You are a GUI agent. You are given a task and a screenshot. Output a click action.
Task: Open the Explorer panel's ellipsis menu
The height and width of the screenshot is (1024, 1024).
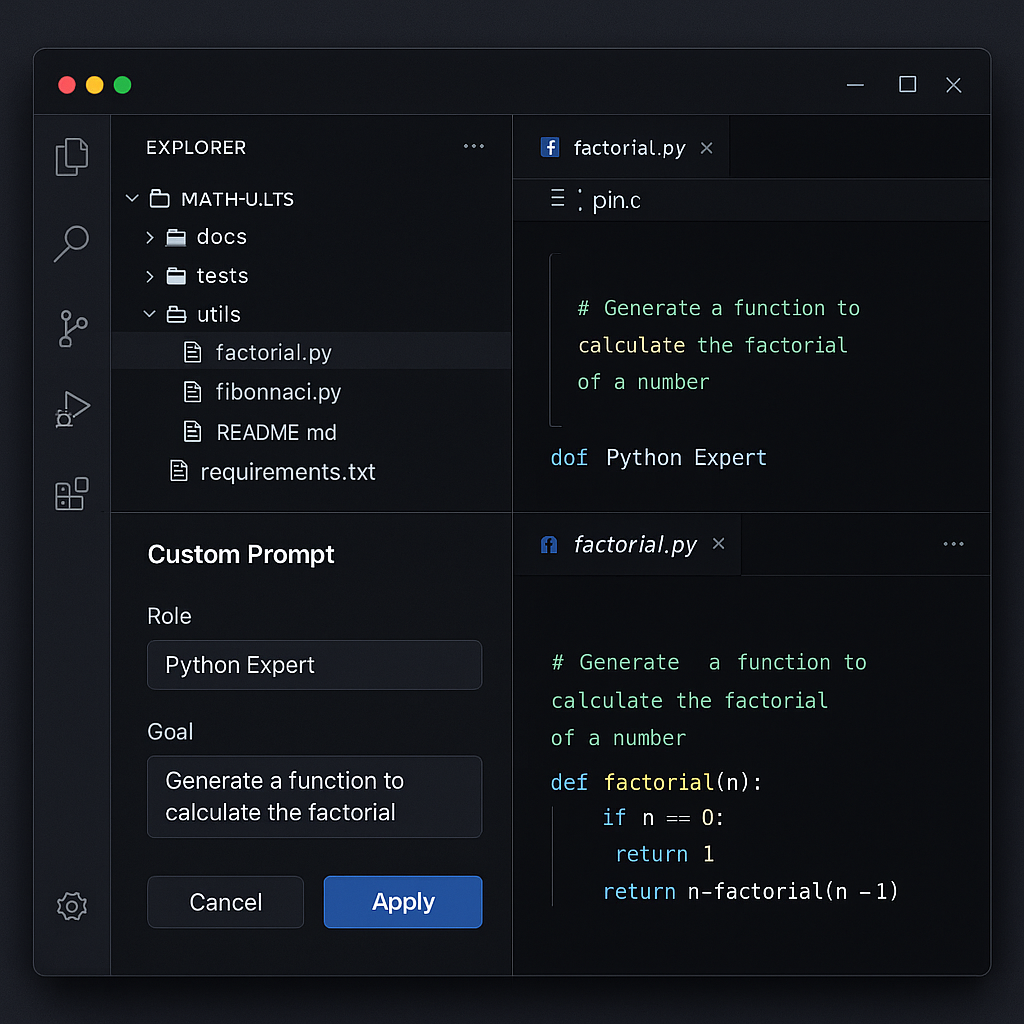473,146
